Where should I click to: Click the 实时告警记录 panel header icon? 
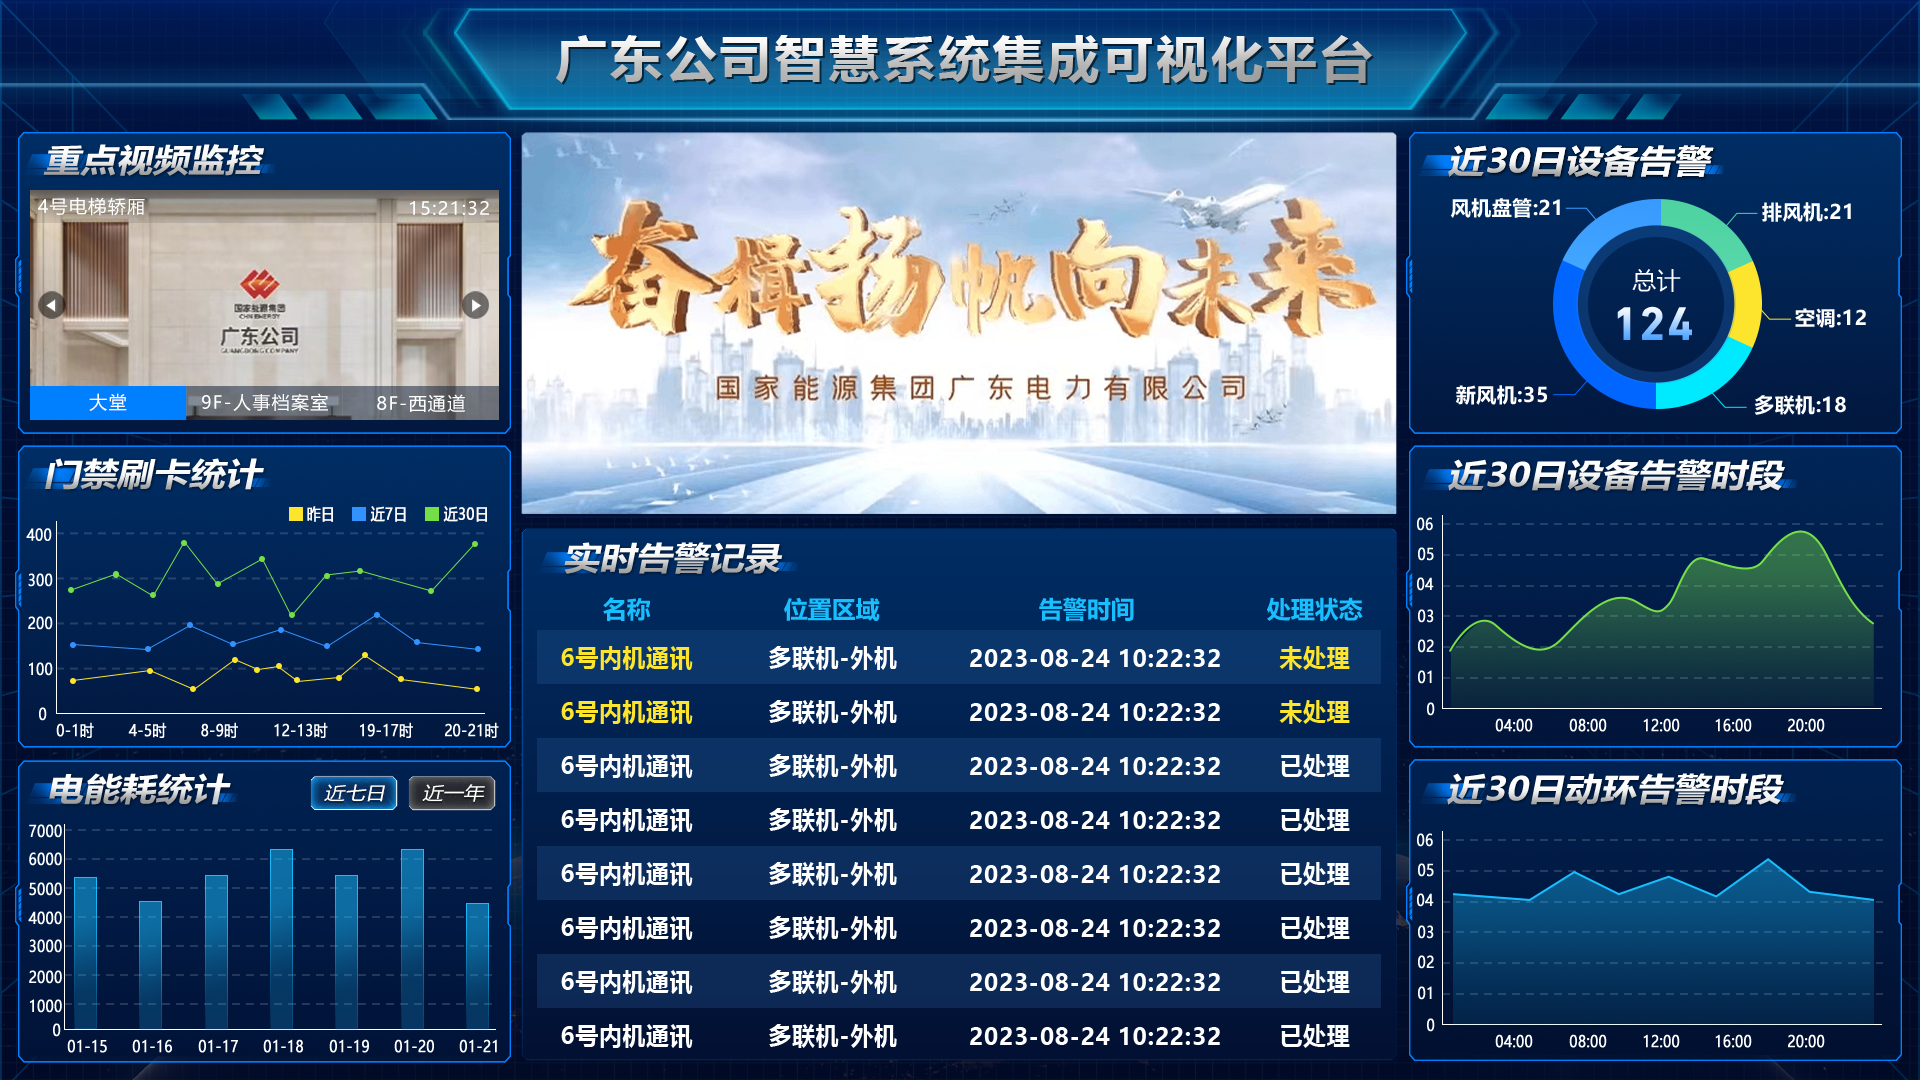[553, 562]
